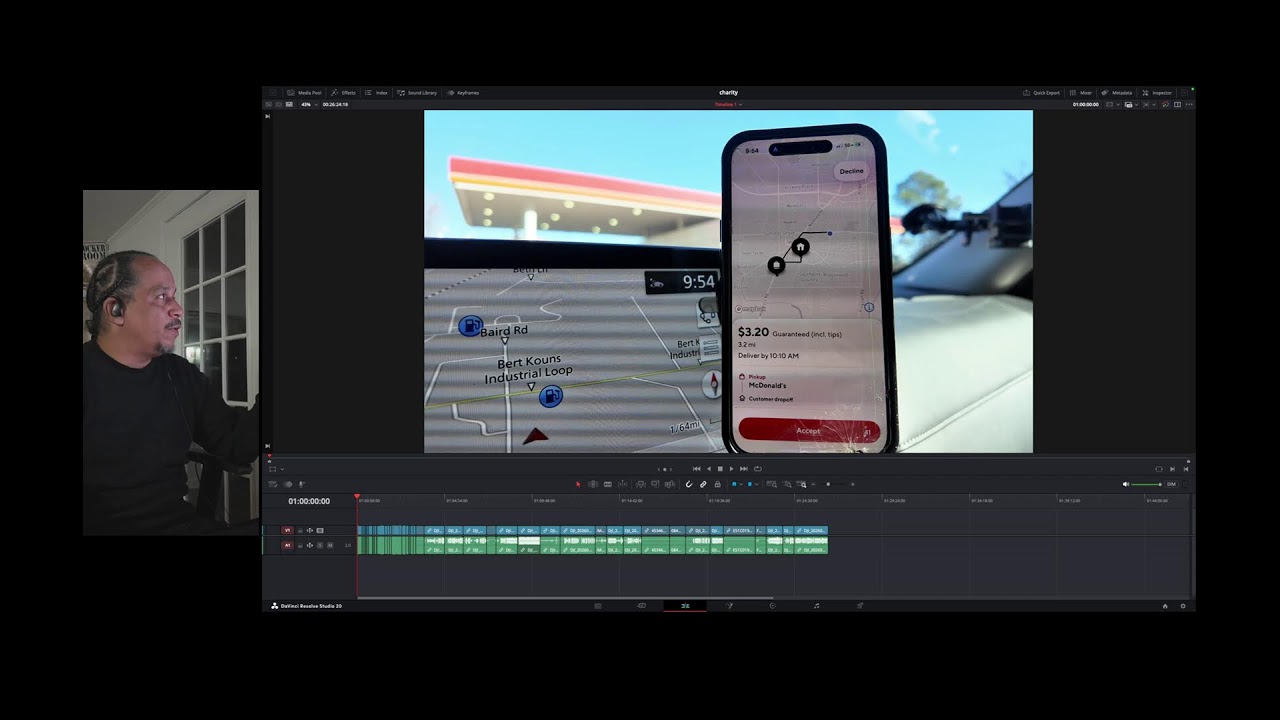1280x720 pixels.
Task: Lock the A1 audio track
Action: click(x=300, y=545)
